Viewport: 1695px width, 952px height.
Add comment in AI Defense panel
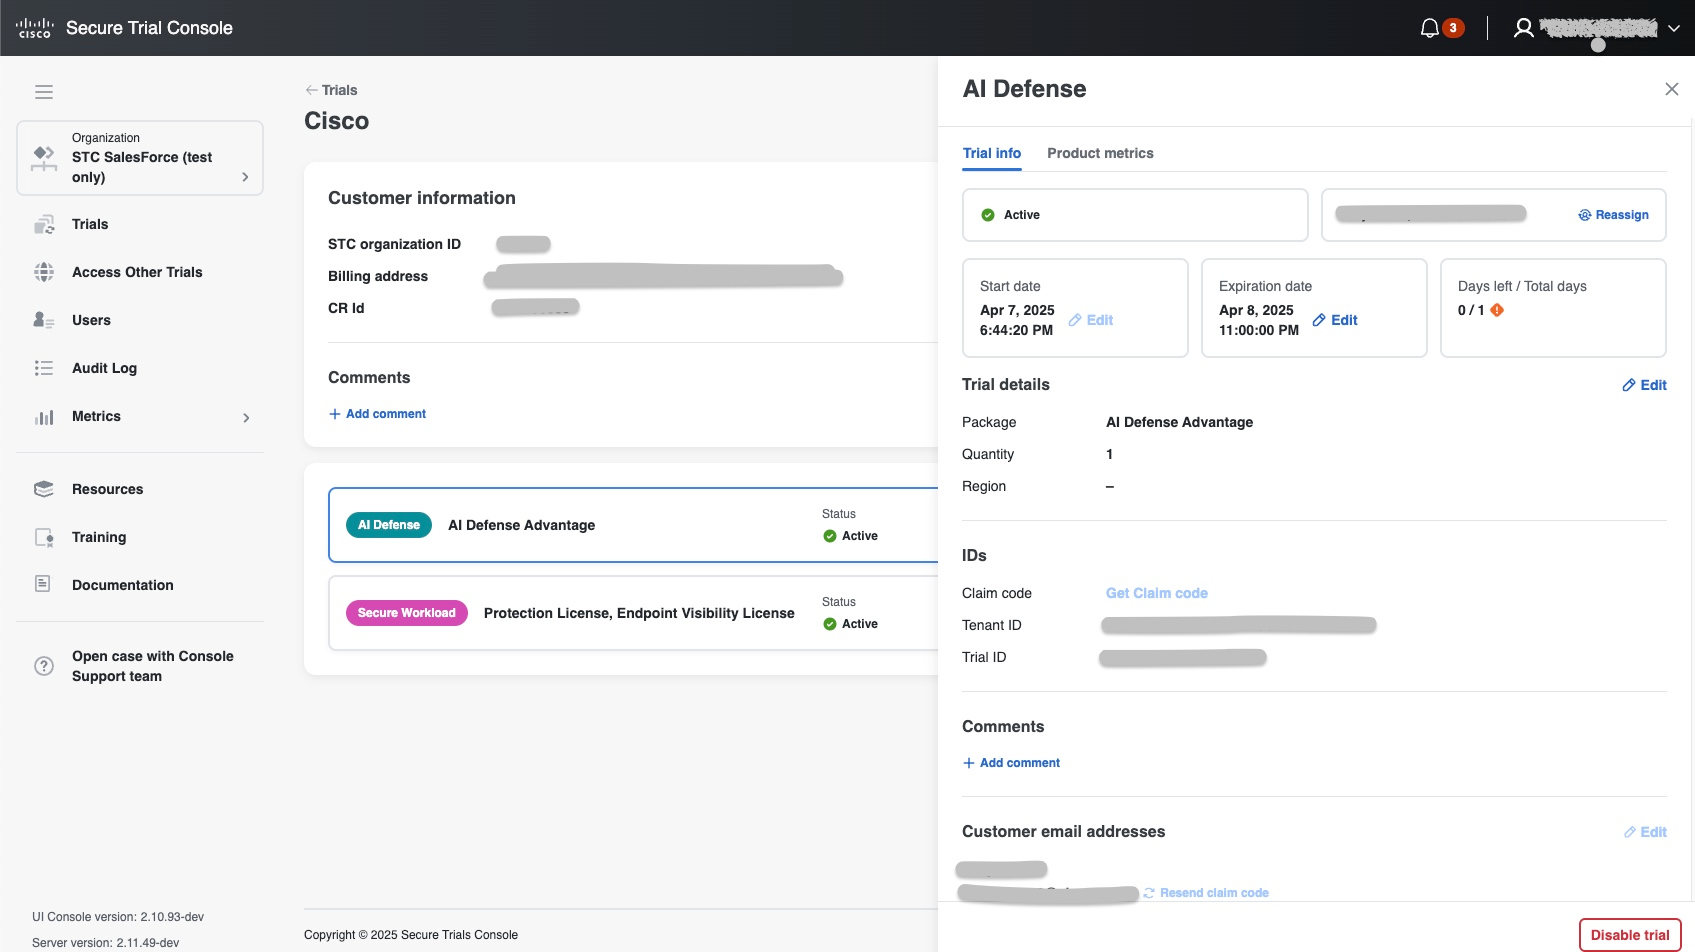click(x=1011, y=763)
